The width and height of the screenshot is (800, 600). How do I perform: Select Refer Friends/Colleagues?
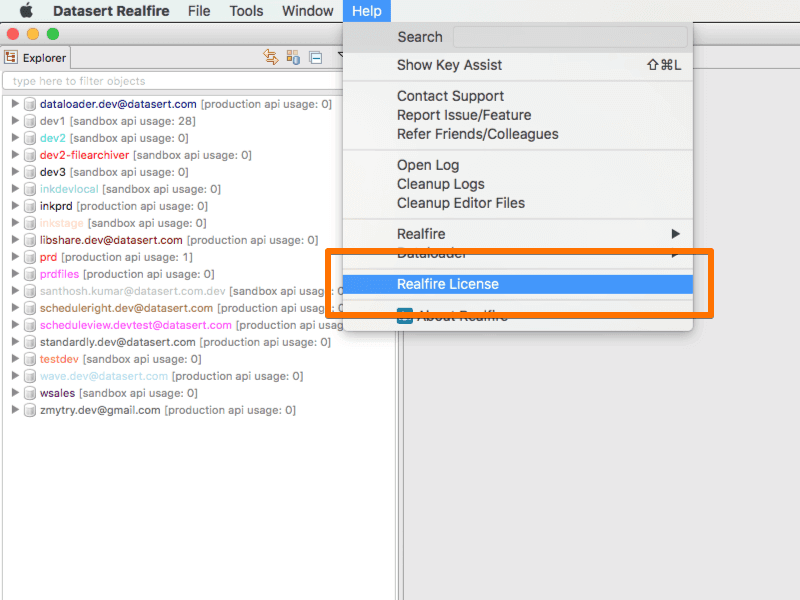coord(517,134)
